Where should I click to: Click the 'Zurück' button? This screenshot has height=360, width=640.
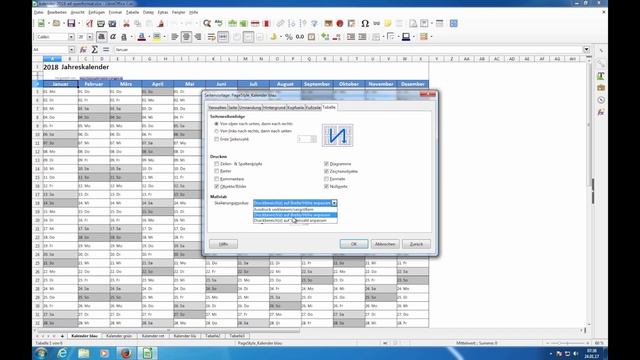[416, 244]
